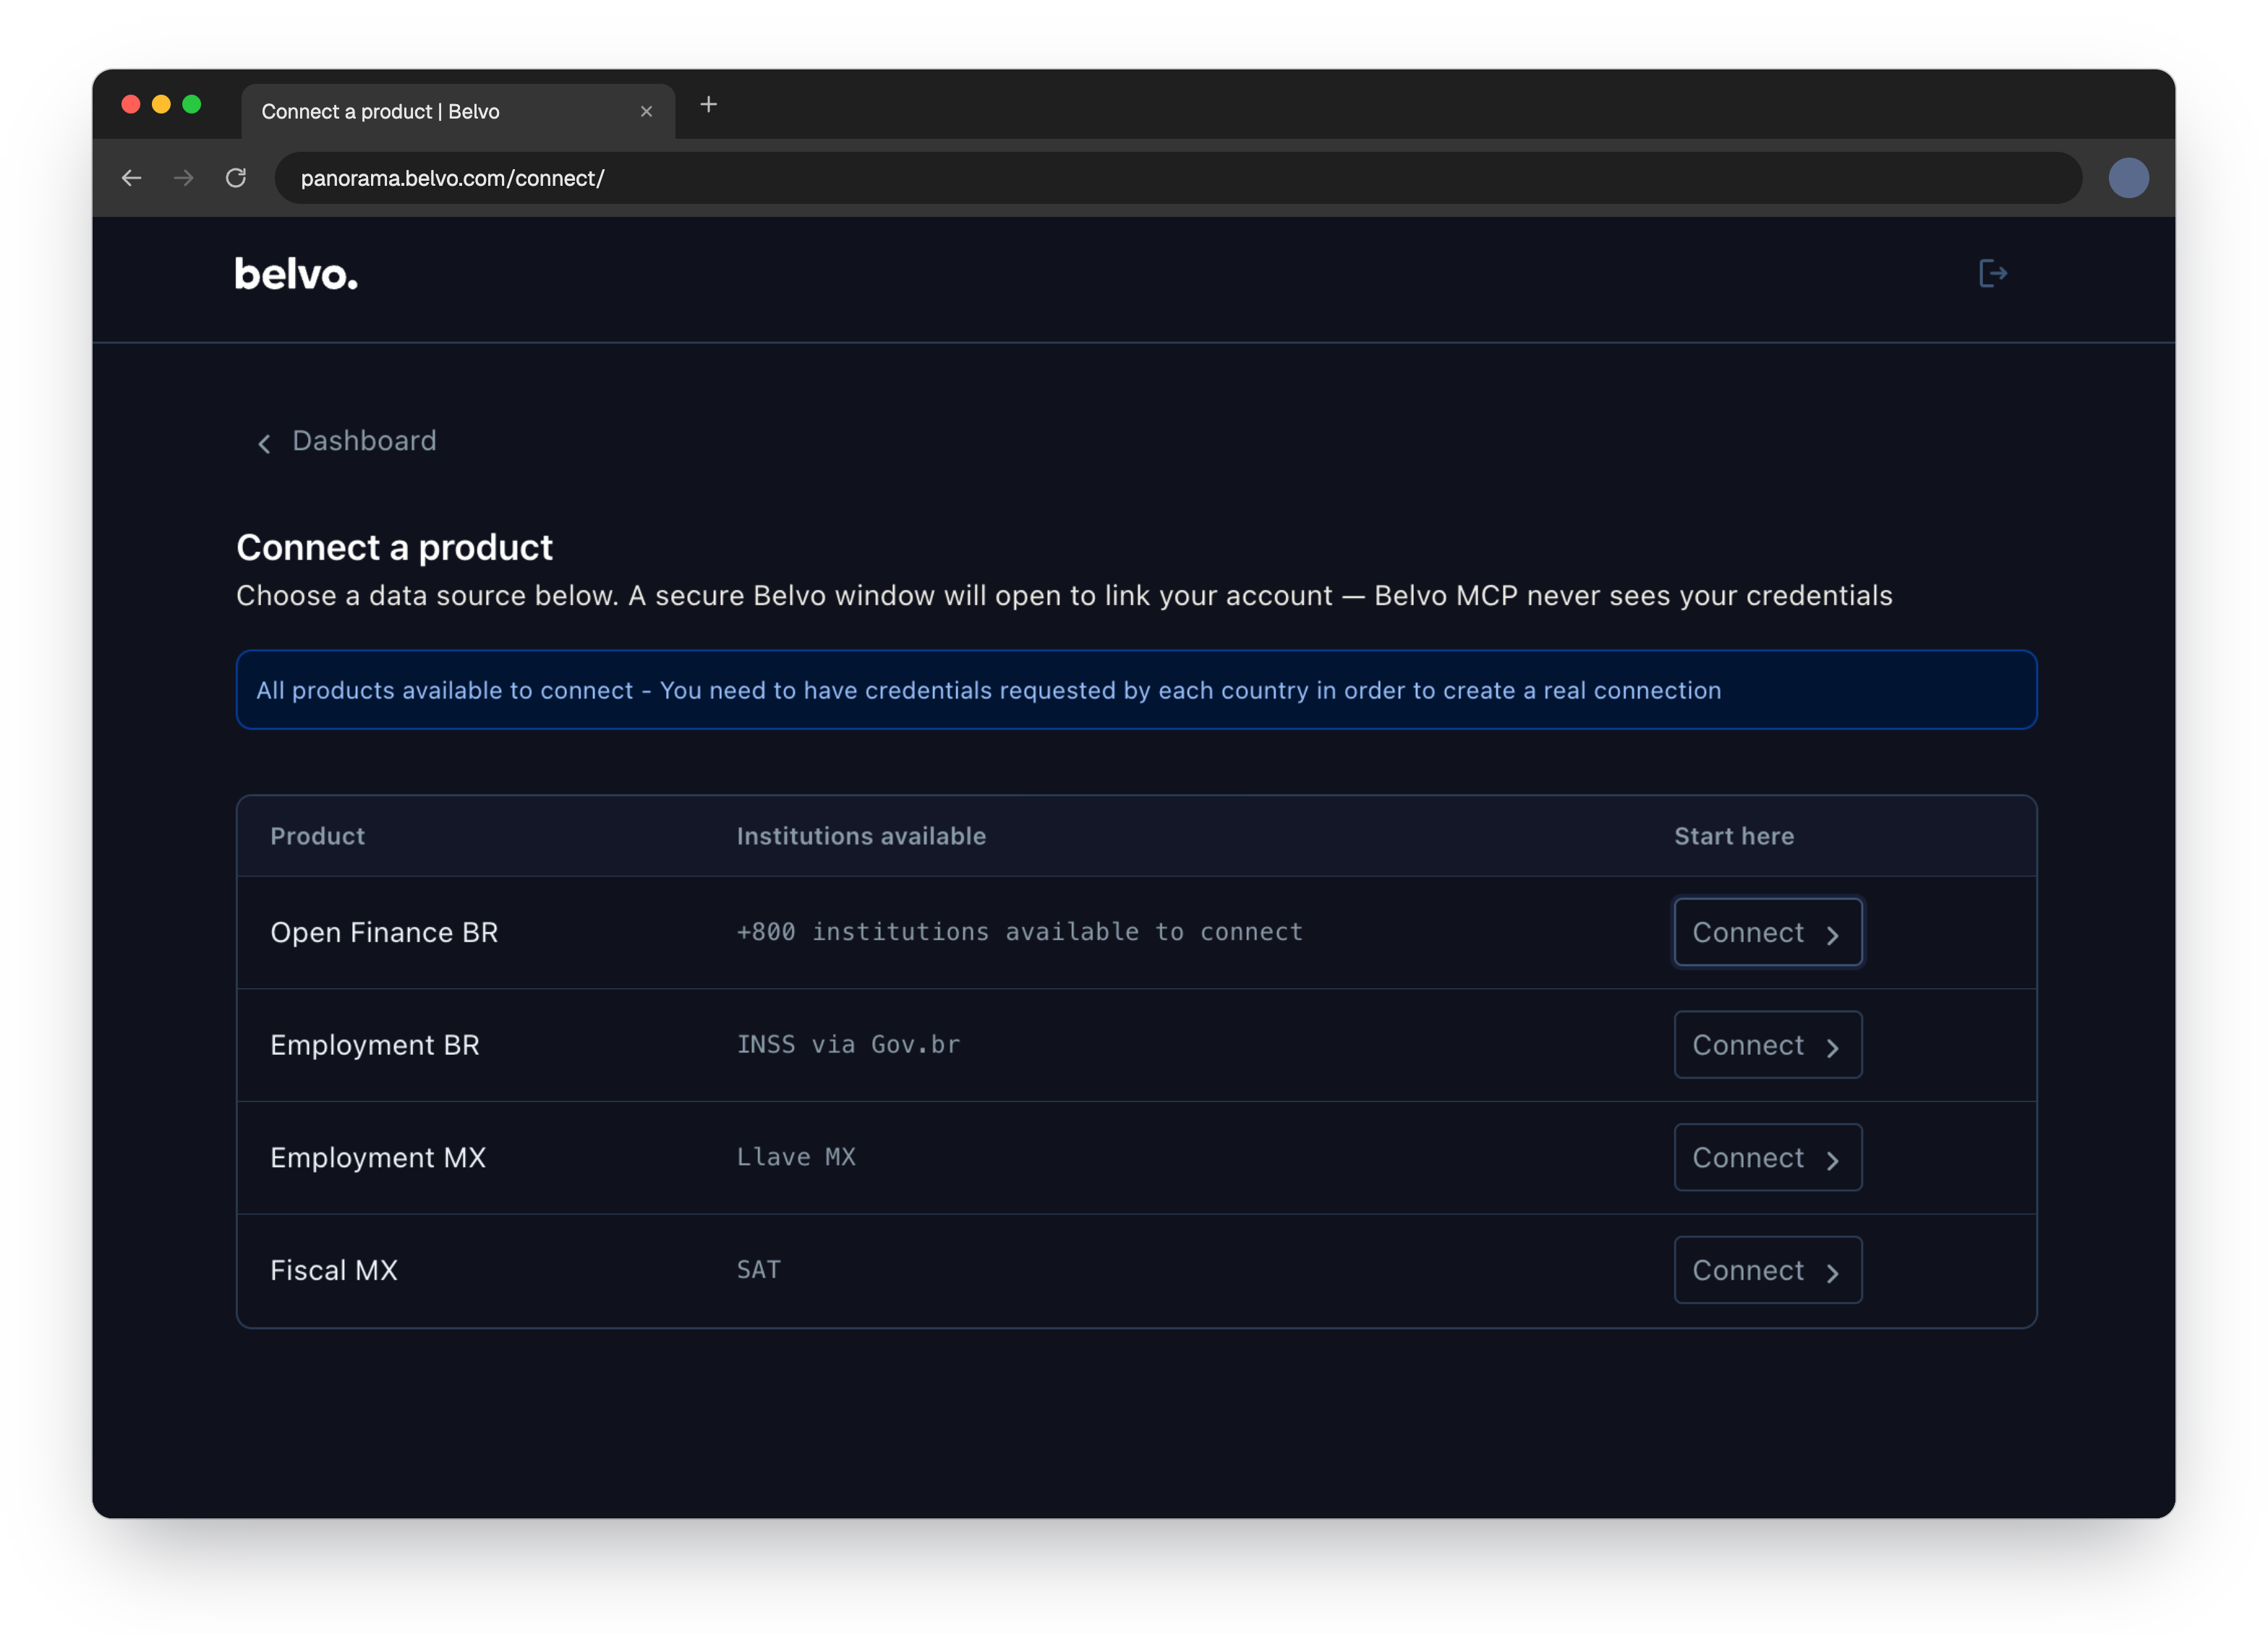
Task: Click the Belvo logo
Action: (296, 275)
